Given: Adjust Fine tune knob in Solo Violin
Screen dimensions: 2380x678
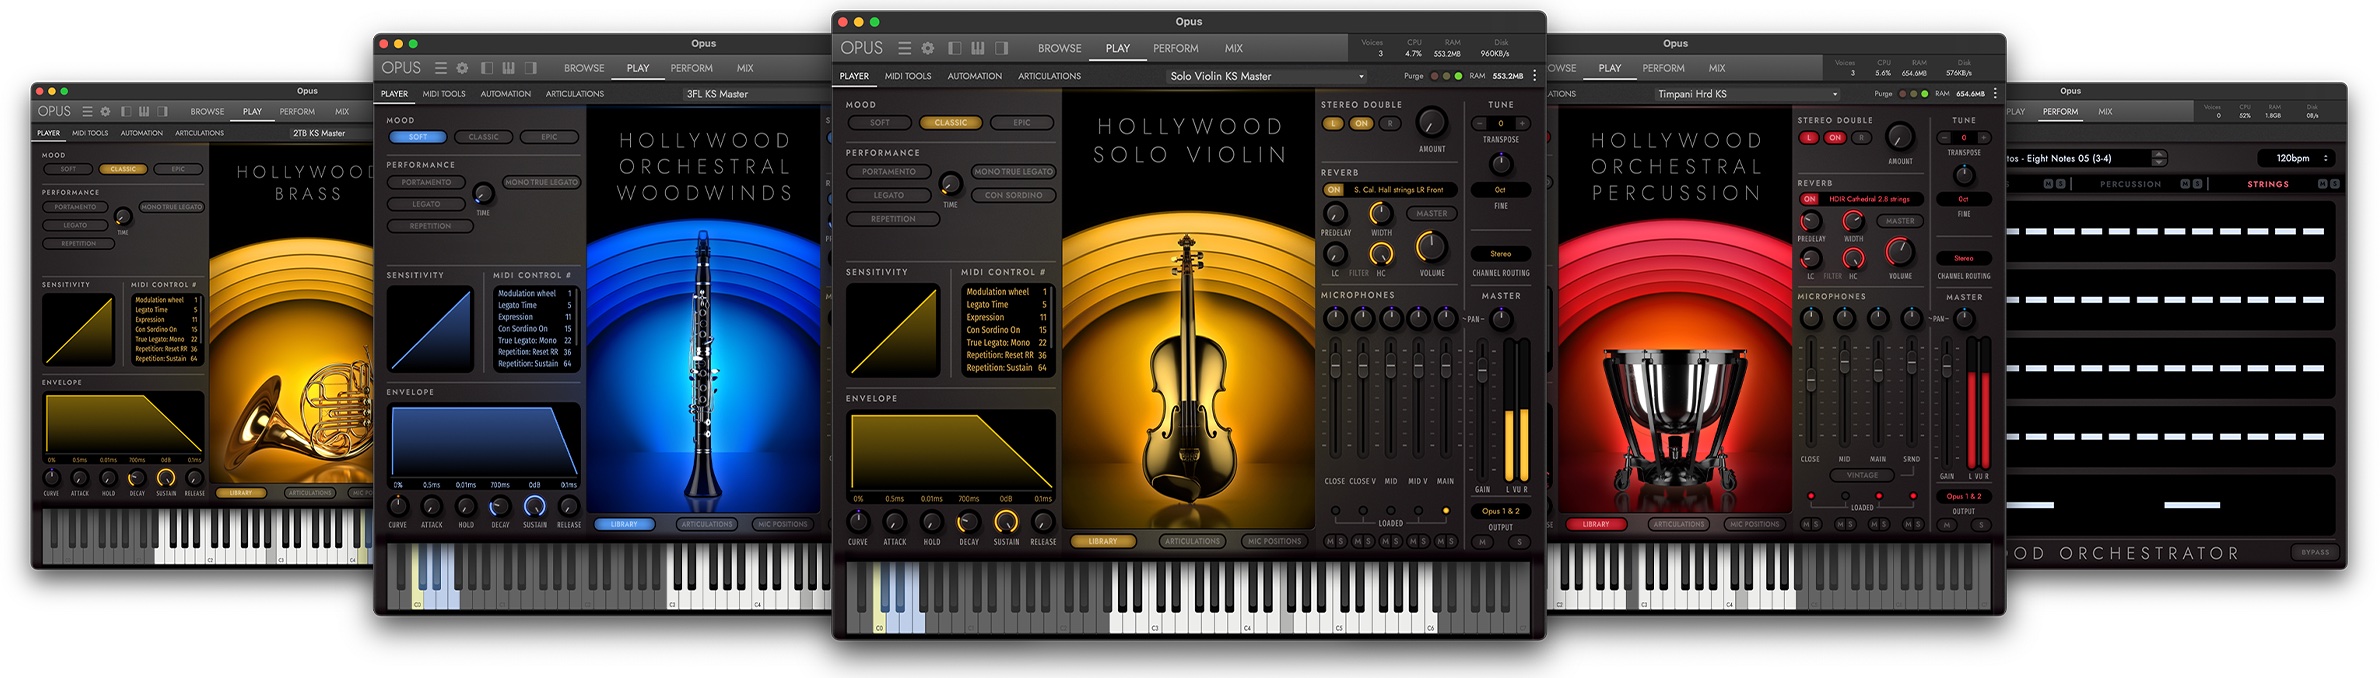Looking at the screenshot, I should (1500, 164).
